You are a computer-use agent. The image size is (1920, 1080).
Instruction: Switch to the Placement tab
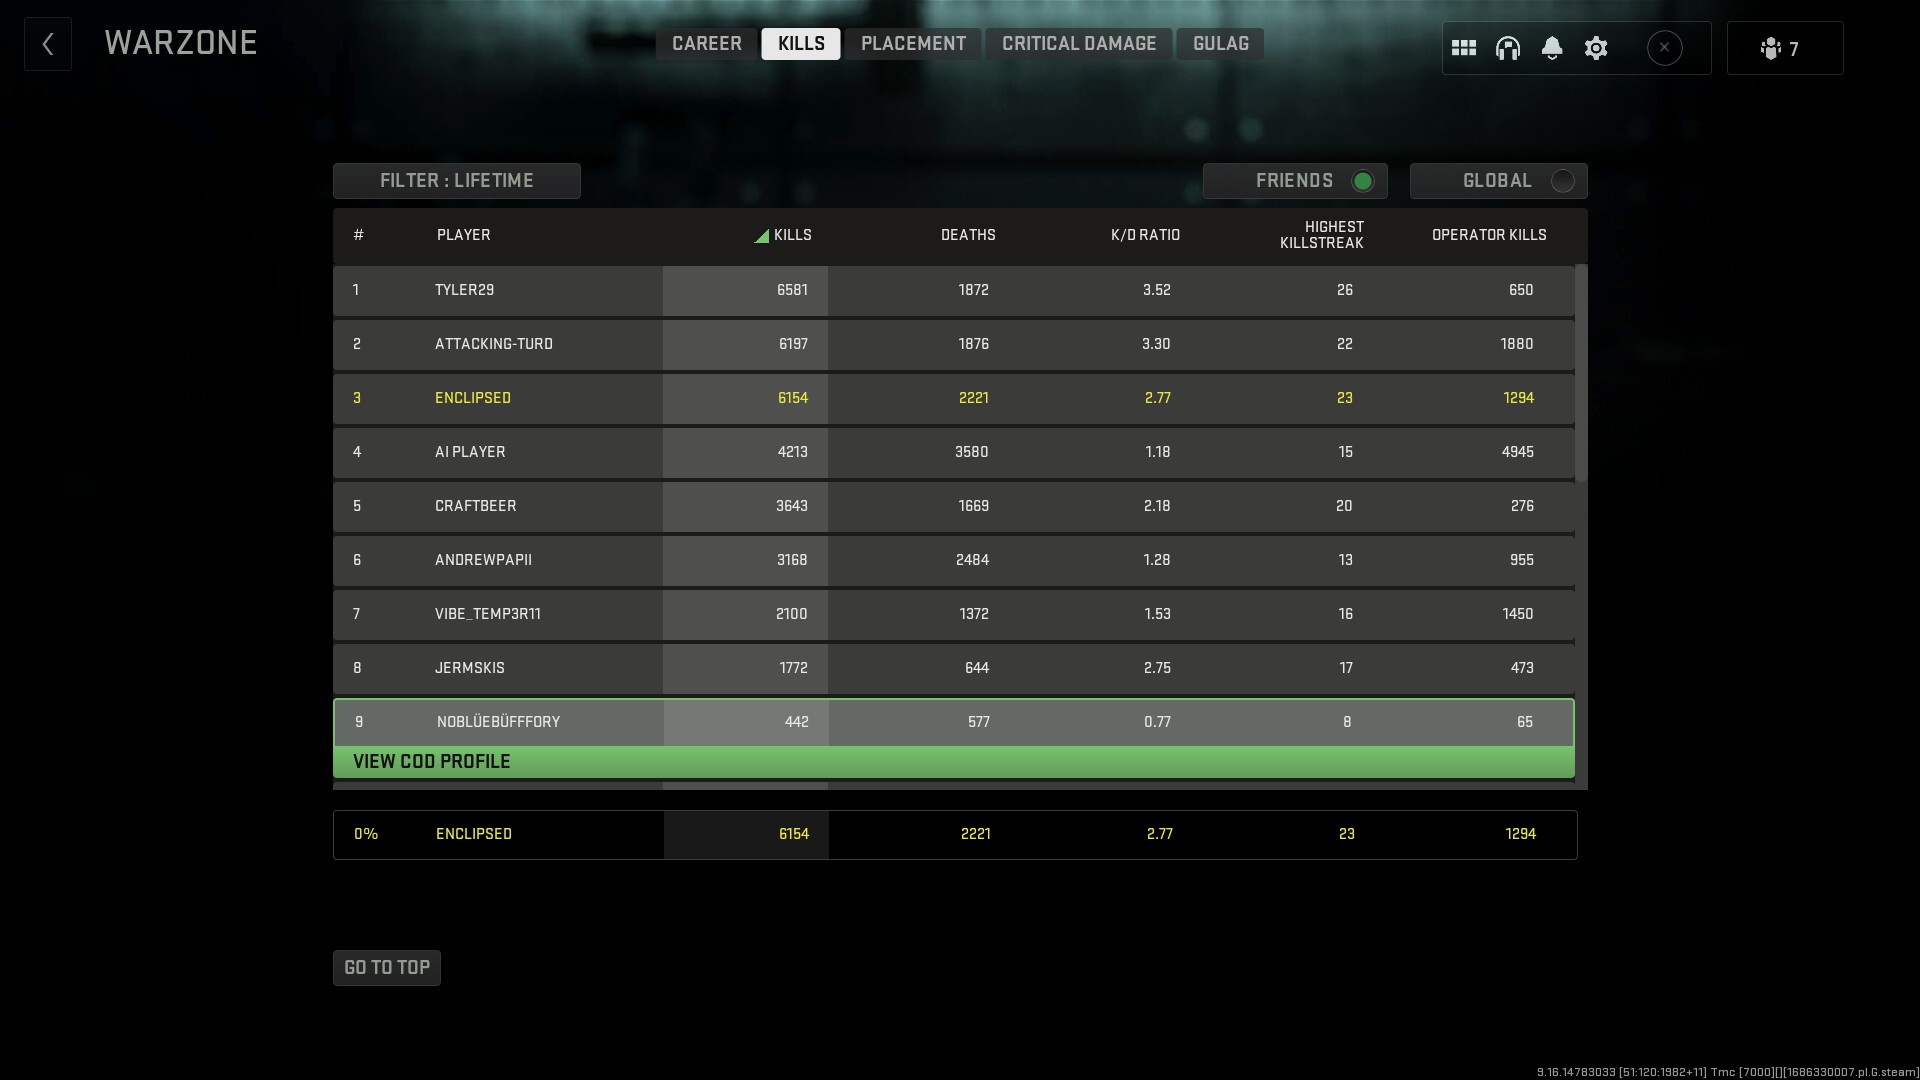click(x=912, y=44)
